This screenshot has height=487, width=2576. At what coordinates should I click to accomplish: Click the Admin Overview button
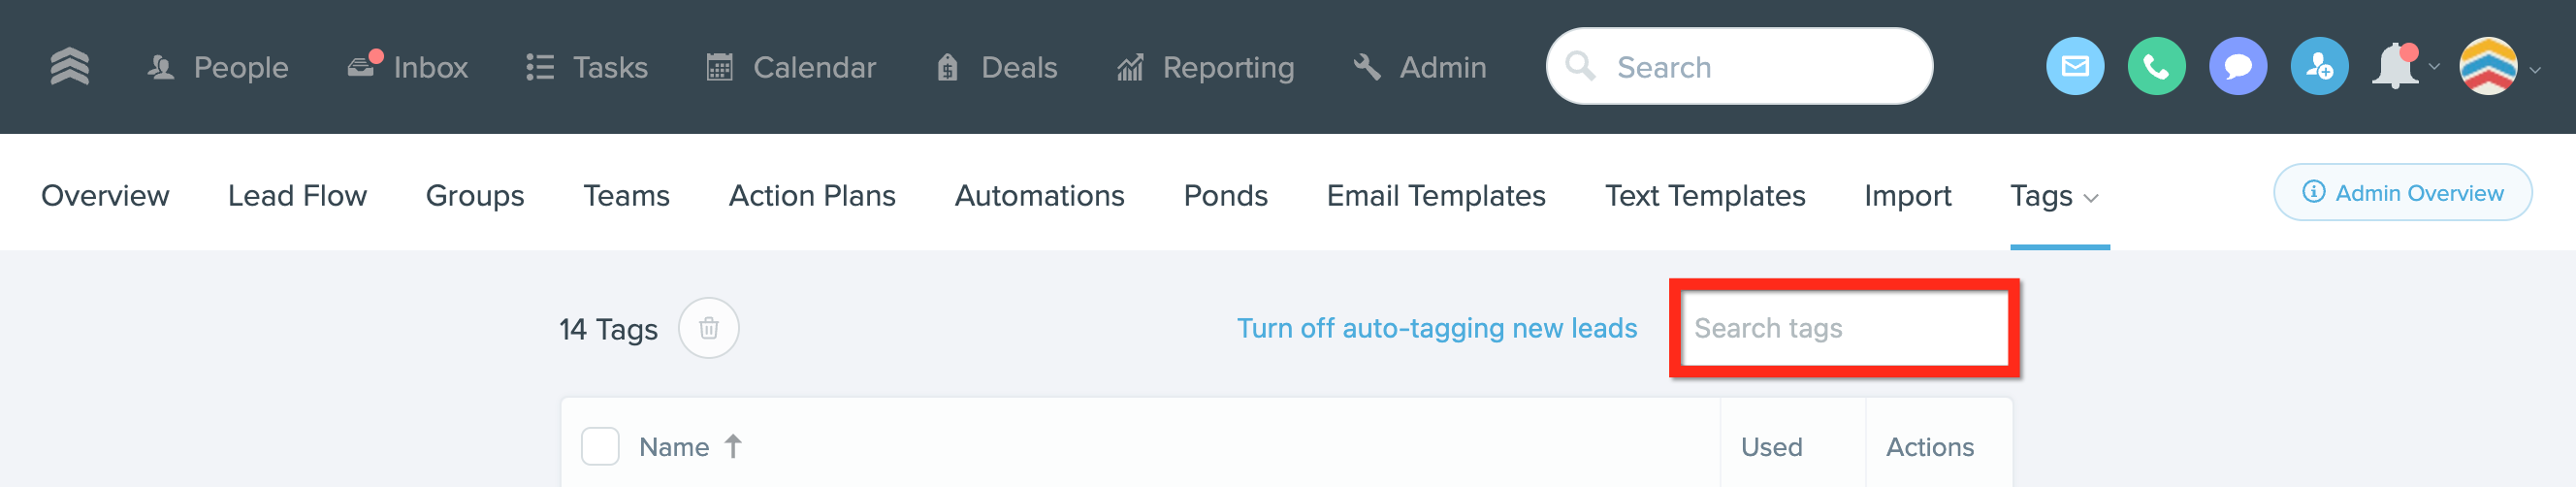[2402, 192]
